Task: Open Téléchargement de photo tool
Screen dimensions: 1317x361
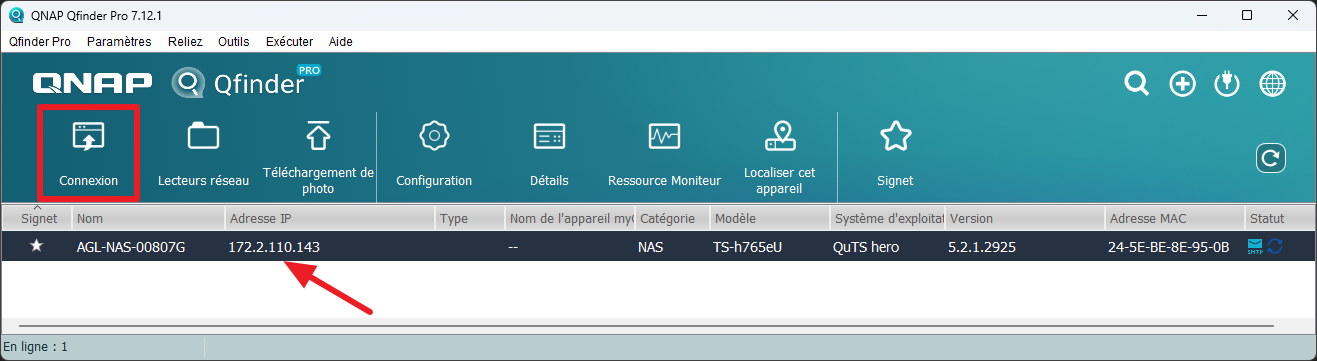Action: [x=318, y=135]
